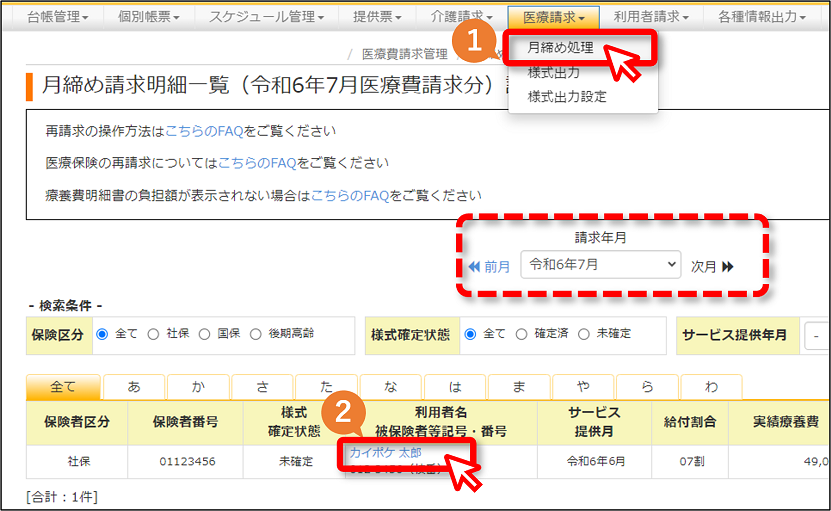Screen dimensions: 831x511
Task: Open the 利用者請求 dropdown menu
Action: [651, 17]
